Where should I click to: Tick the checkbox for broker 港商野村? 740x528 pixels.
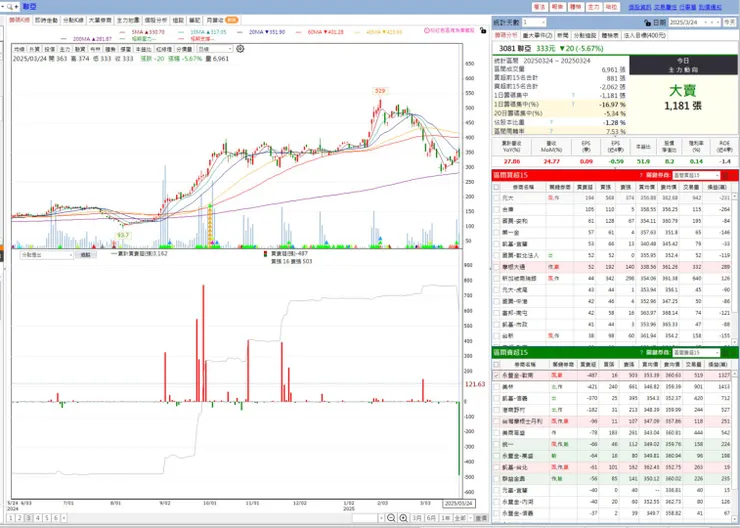[x=496, y=410]
